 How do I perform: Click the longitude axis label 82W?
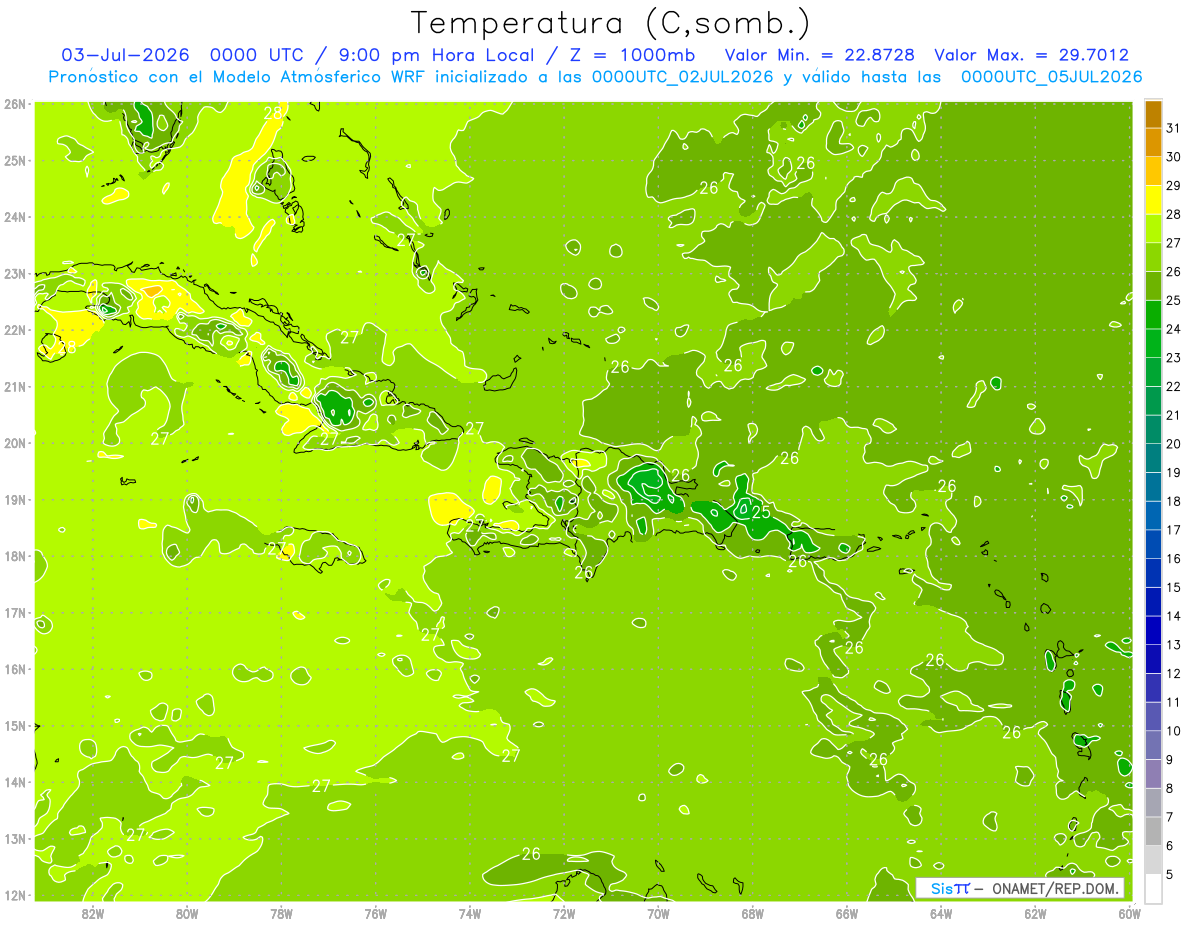(x=92, y=913)
